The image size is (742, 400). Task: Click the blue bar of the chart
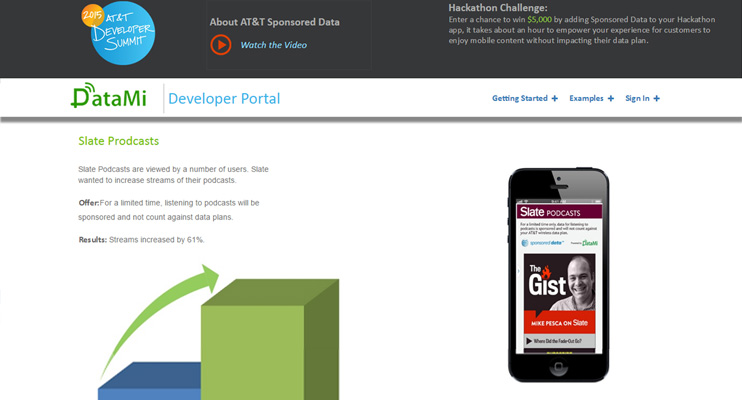pyautogui.click(x=149, y=381)
